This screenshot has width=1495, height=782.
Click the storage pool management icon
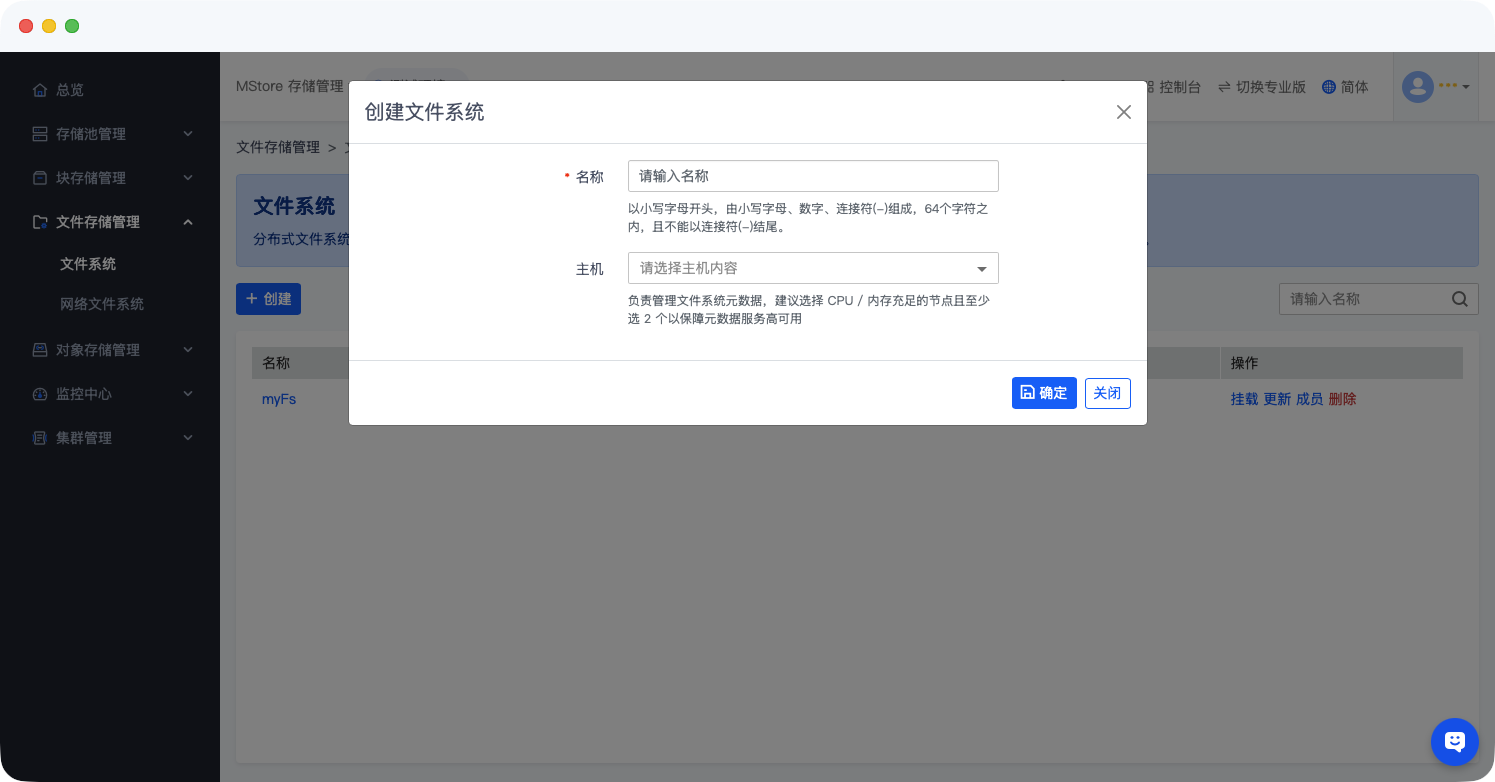point(40,134)
